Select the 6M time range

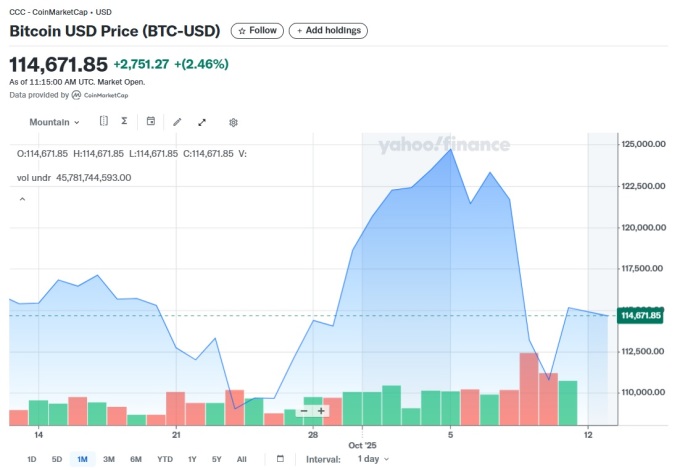point(135,459)
